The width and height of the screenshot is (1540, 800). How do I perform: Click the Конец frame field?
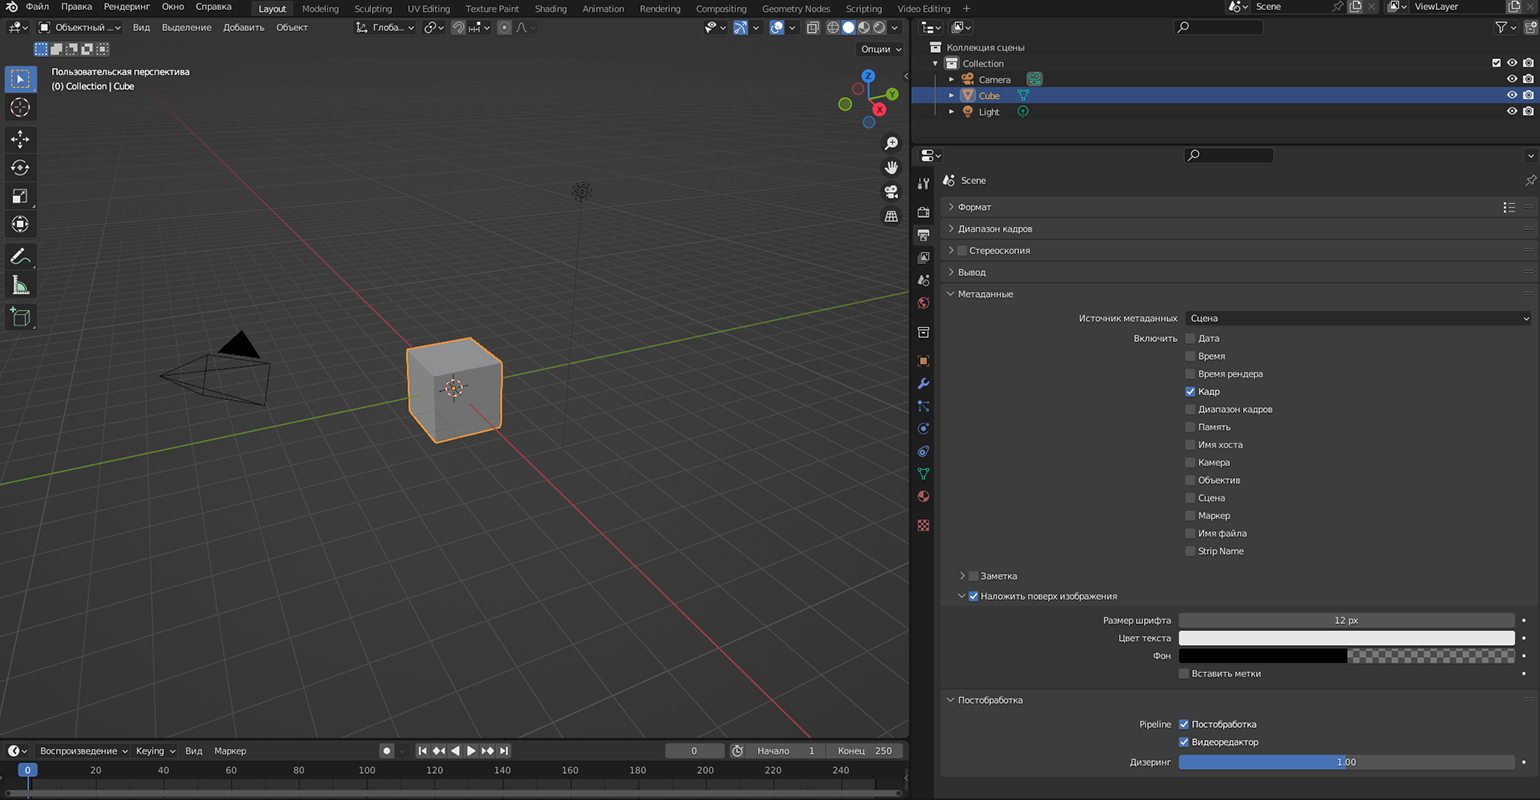866,751
